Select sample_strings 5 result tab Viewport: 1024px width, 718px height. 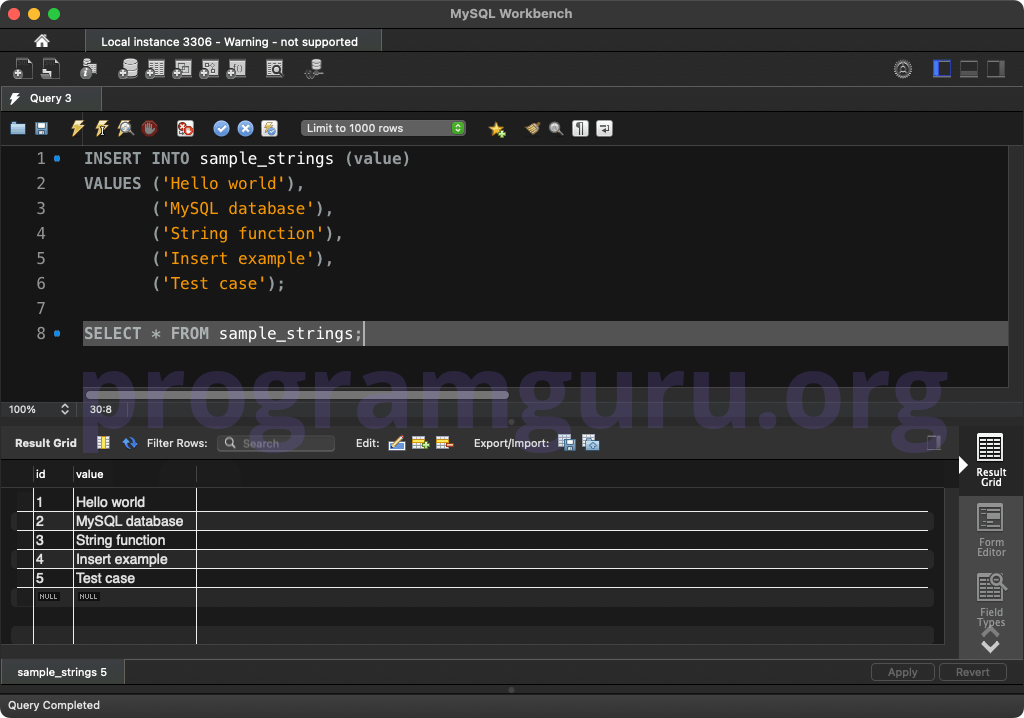62,672
